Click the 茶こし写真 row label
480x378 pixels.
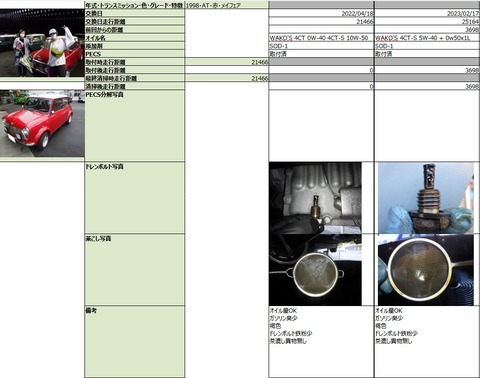(134, 270)
